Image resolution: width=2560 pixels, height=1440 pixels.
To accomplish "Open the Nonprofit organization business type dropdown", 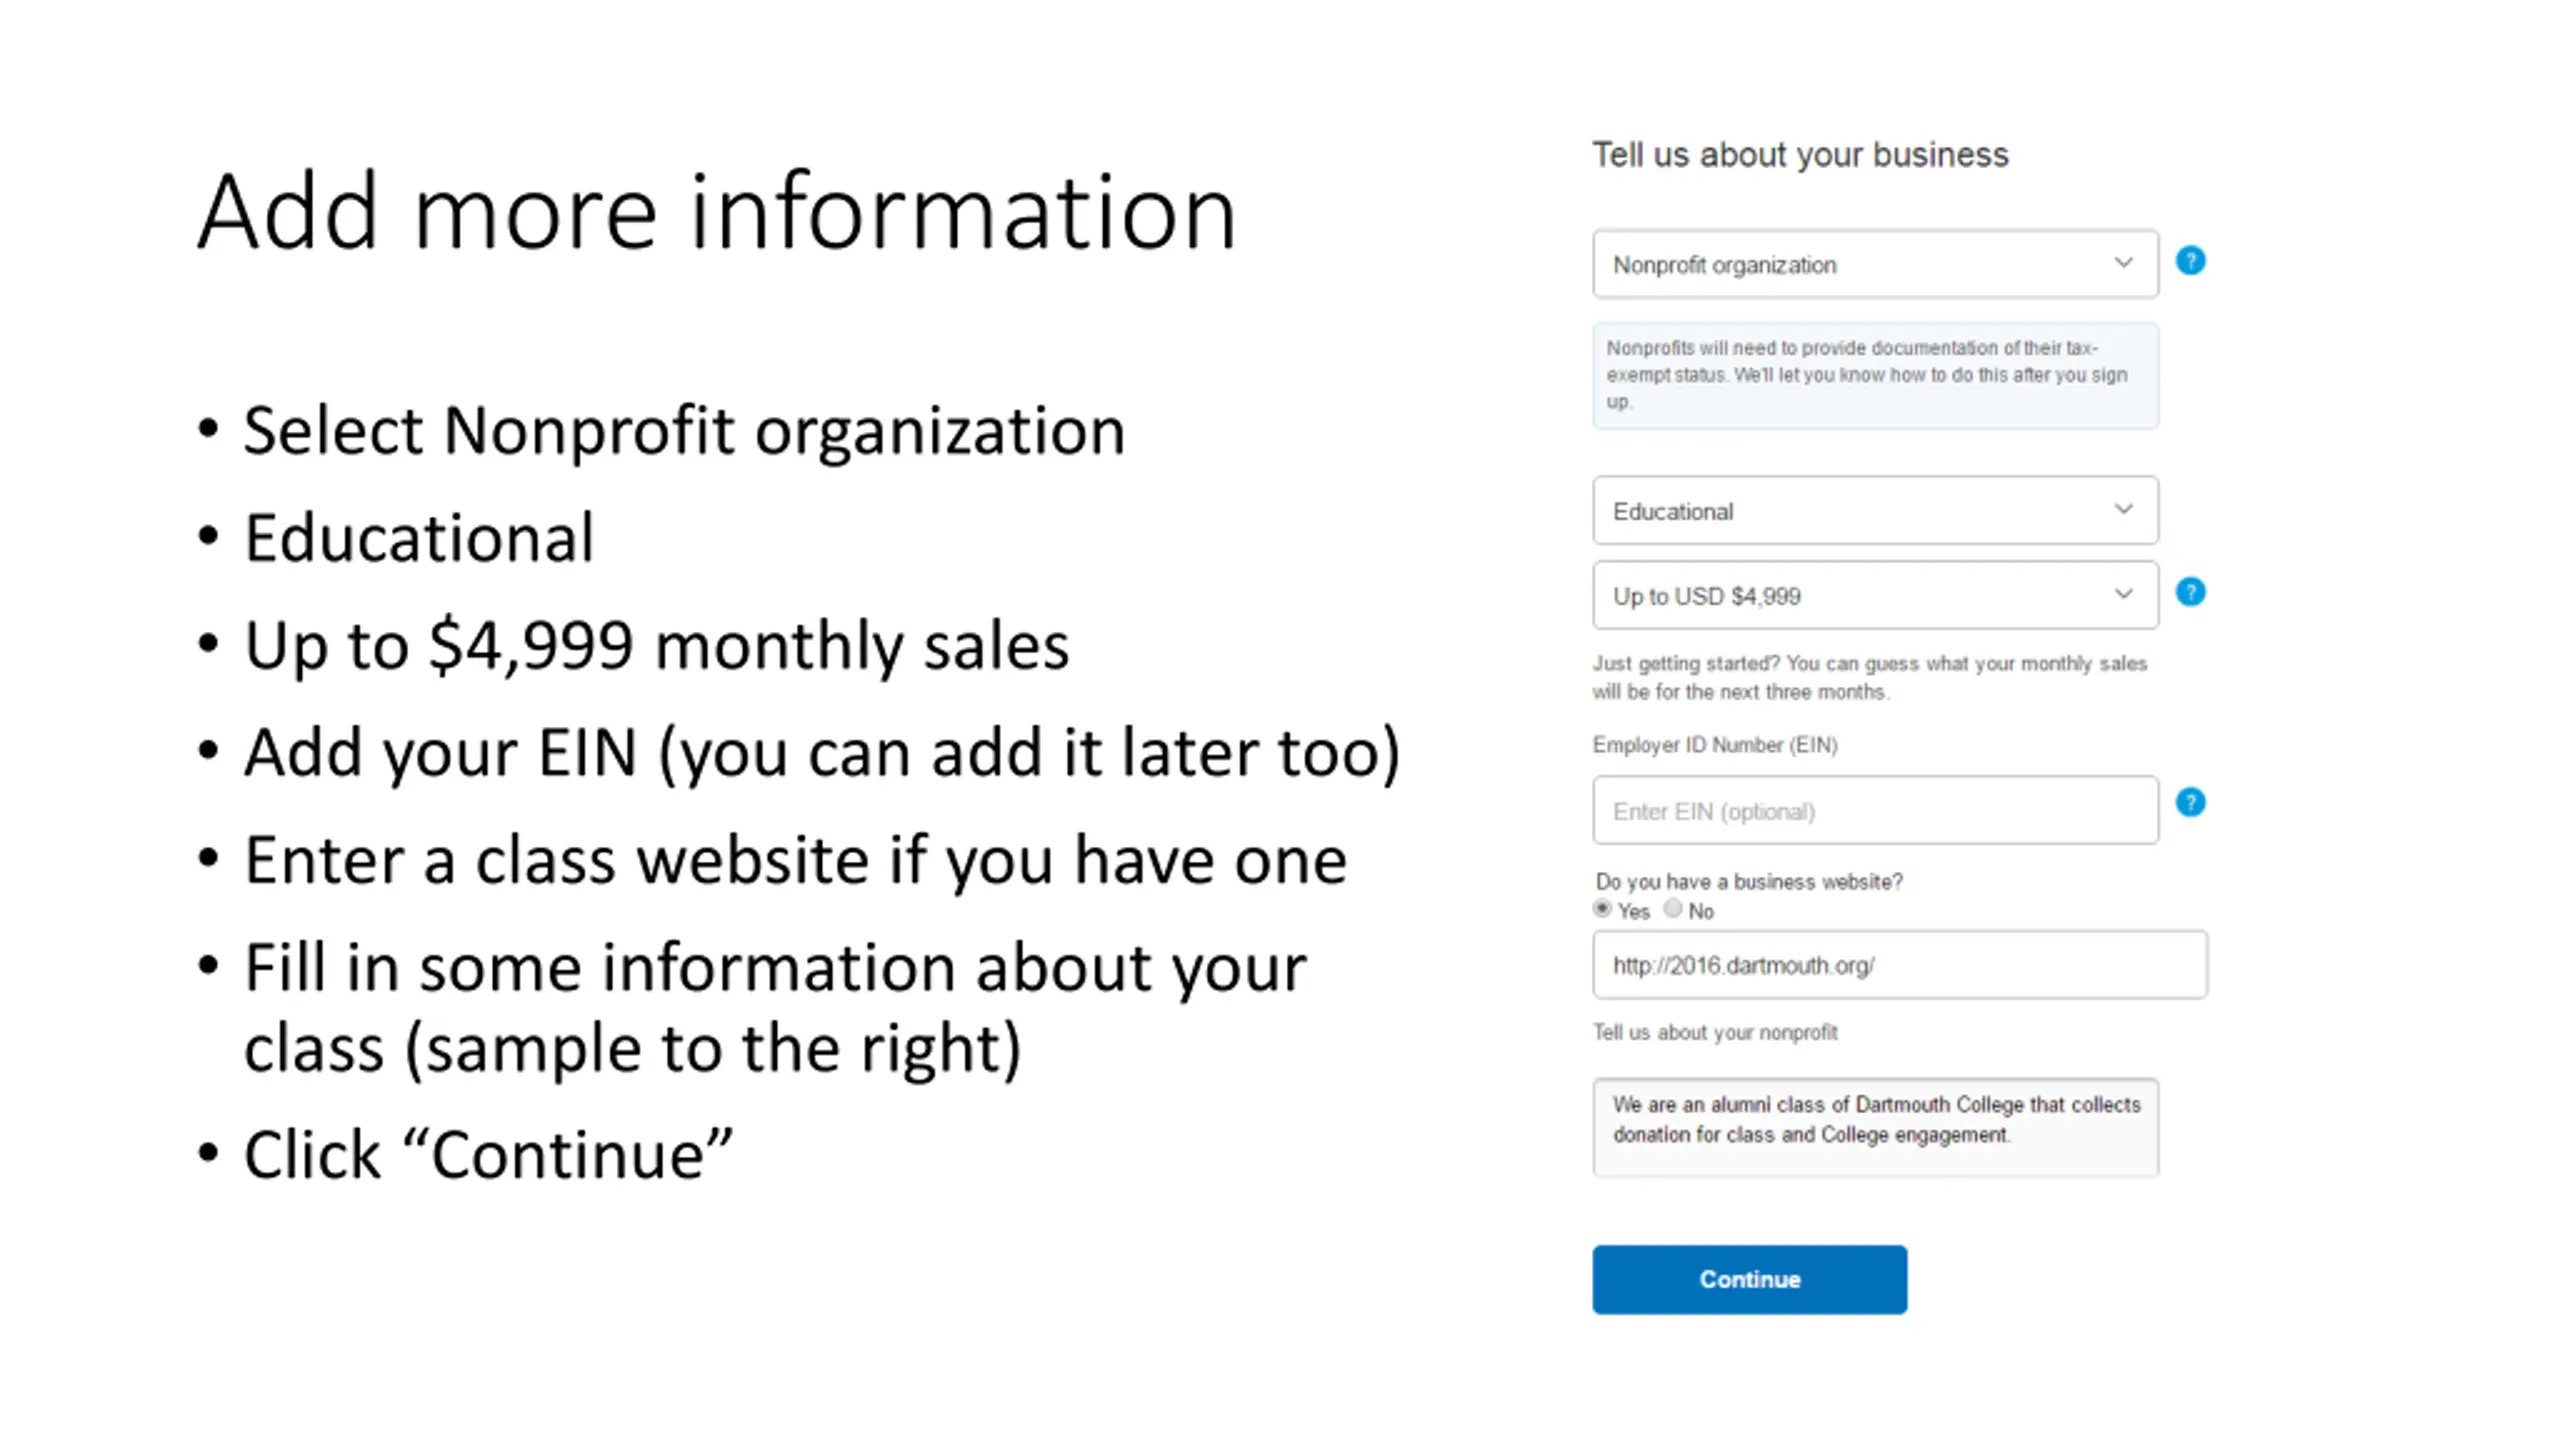I will pos(1875,264).
